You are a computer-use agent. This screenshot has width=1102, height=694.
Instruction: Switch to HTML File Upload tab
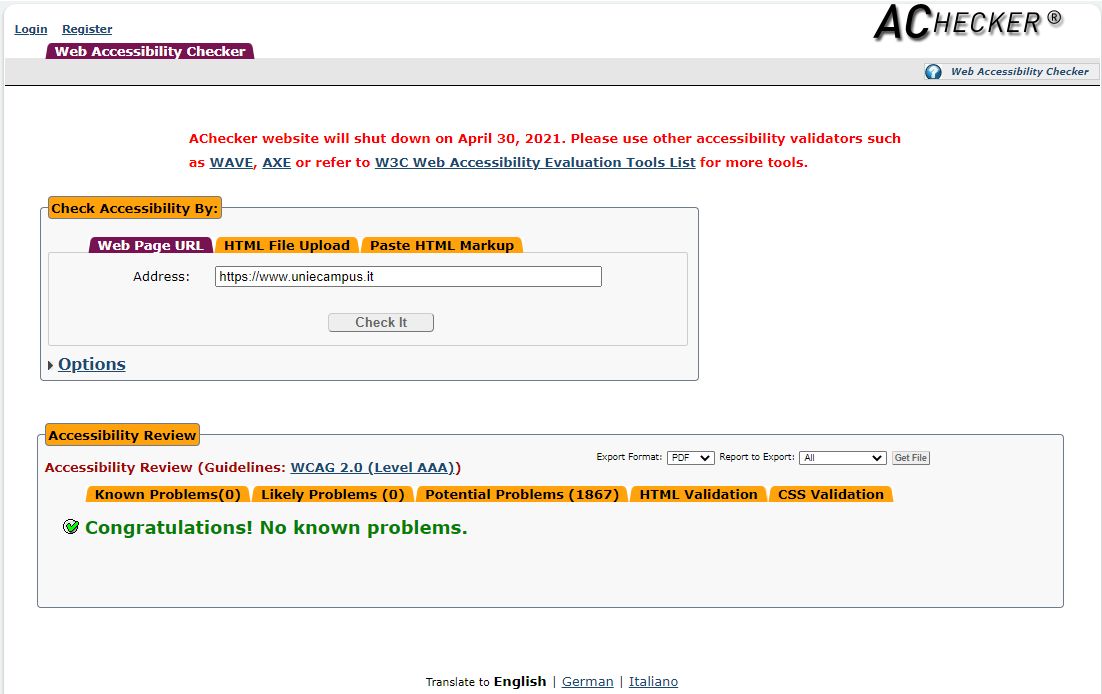pos(287,245)
